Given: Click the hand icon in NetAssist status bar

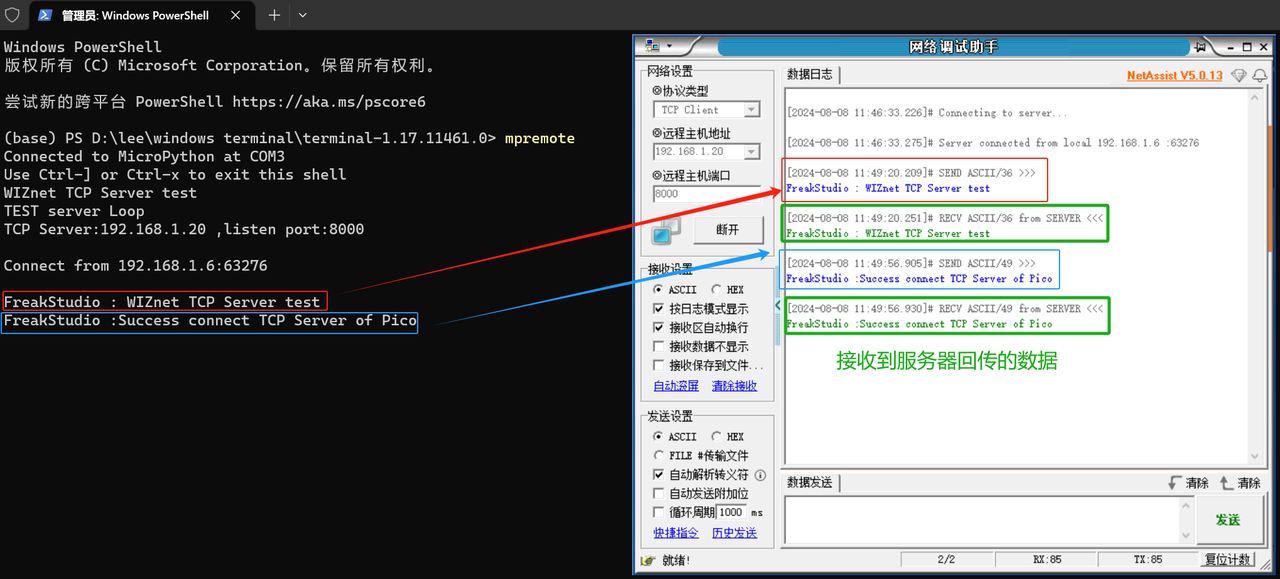Looking at the screenshot, I should (648, 560).
